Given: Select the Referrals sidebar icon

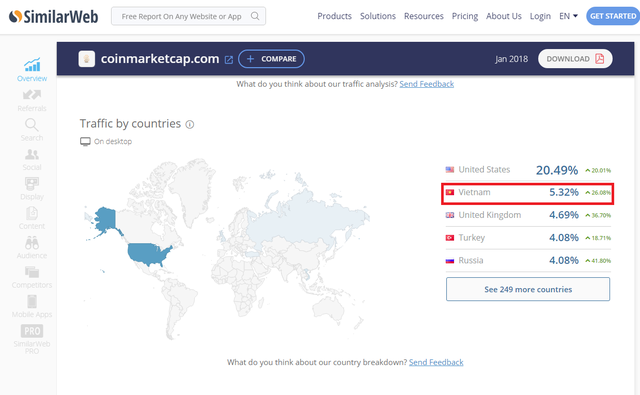Looking at the screenshot, I should (x=32, y=95).
